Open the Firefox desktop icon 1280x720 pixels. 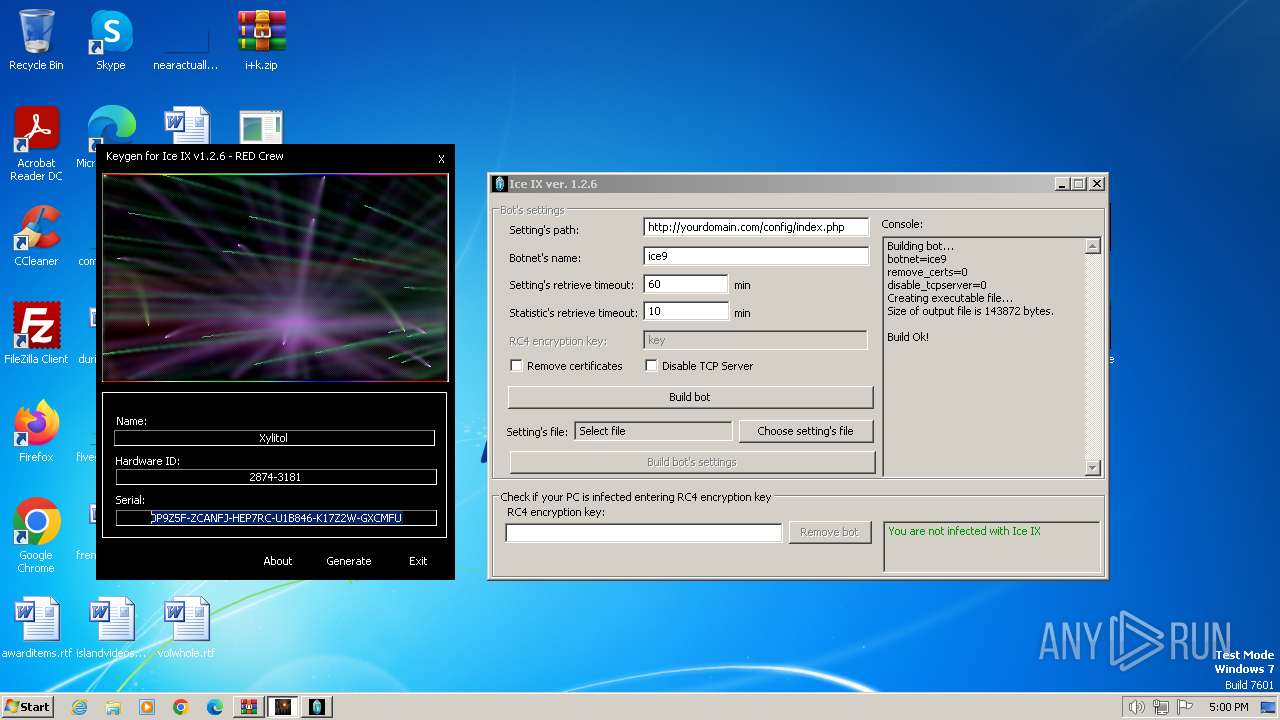click(36, 431)
